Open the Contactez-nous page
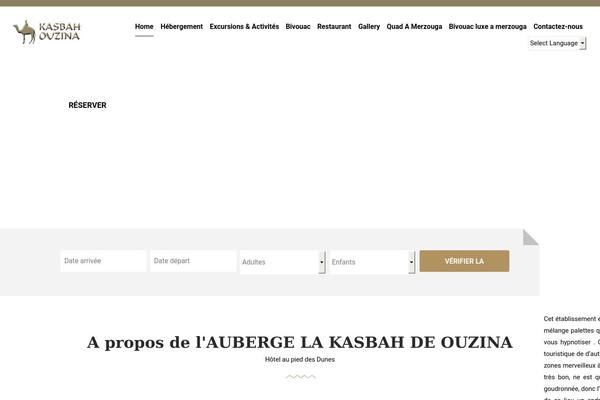 [558, 26]
